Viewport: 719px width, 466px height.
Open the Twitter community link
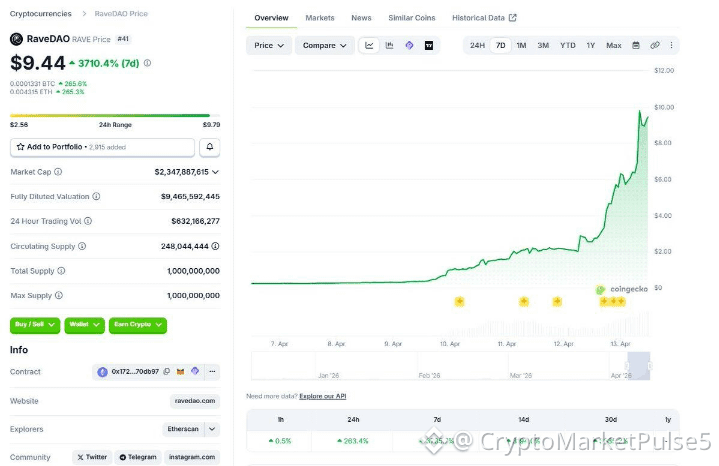click(92, 457)
